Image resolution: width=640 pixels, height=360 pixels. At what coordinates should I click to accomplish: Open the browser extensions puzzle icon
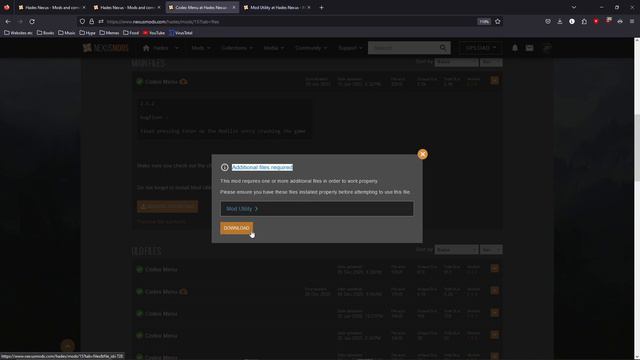point(584,21)
